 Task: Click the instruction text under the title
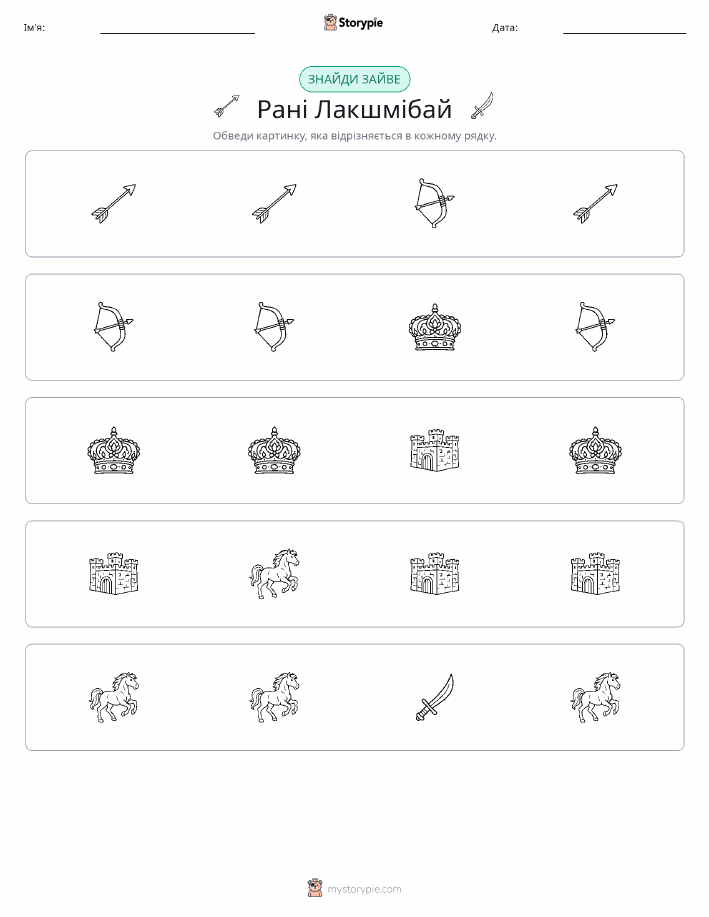point(354,136)
